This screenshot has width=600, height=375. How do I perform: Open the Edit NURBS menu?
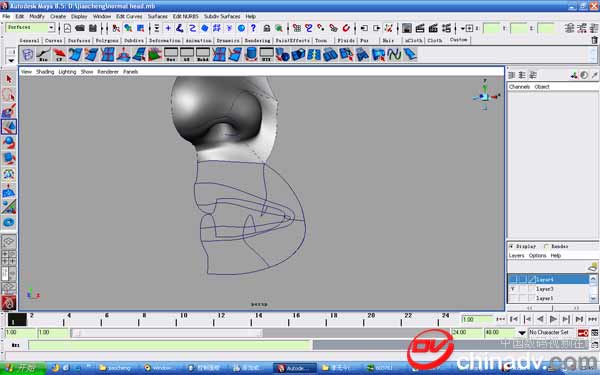[185, 16]
